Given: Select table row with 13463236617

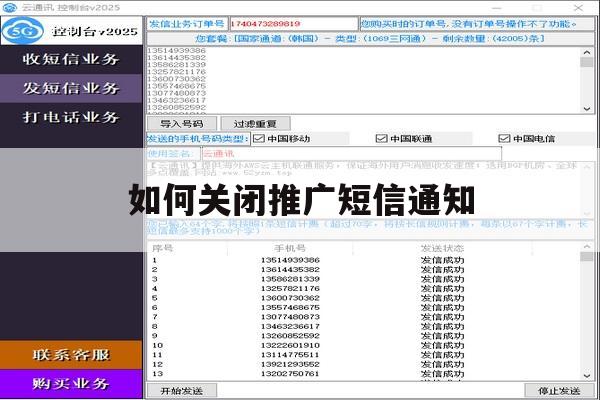Looking at the screenshot, I should click(364, 327).
